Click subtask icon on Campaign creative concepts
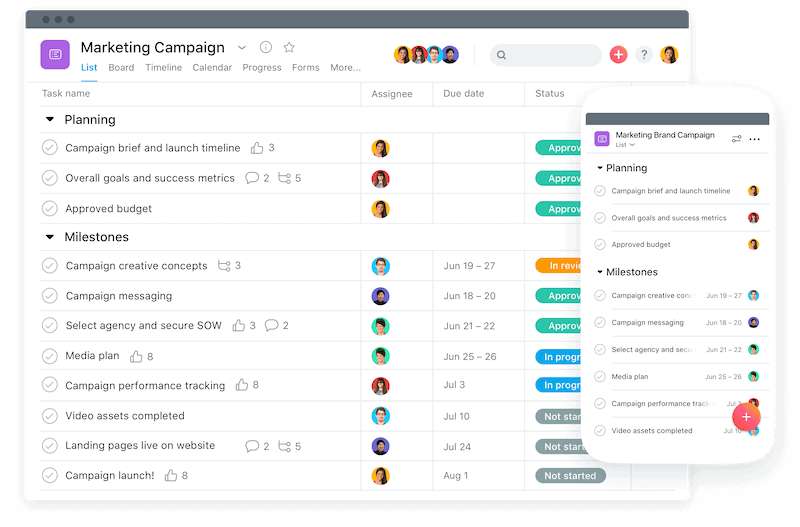The height and width of the screenshot is (527, 800). (x=224, y=266)
